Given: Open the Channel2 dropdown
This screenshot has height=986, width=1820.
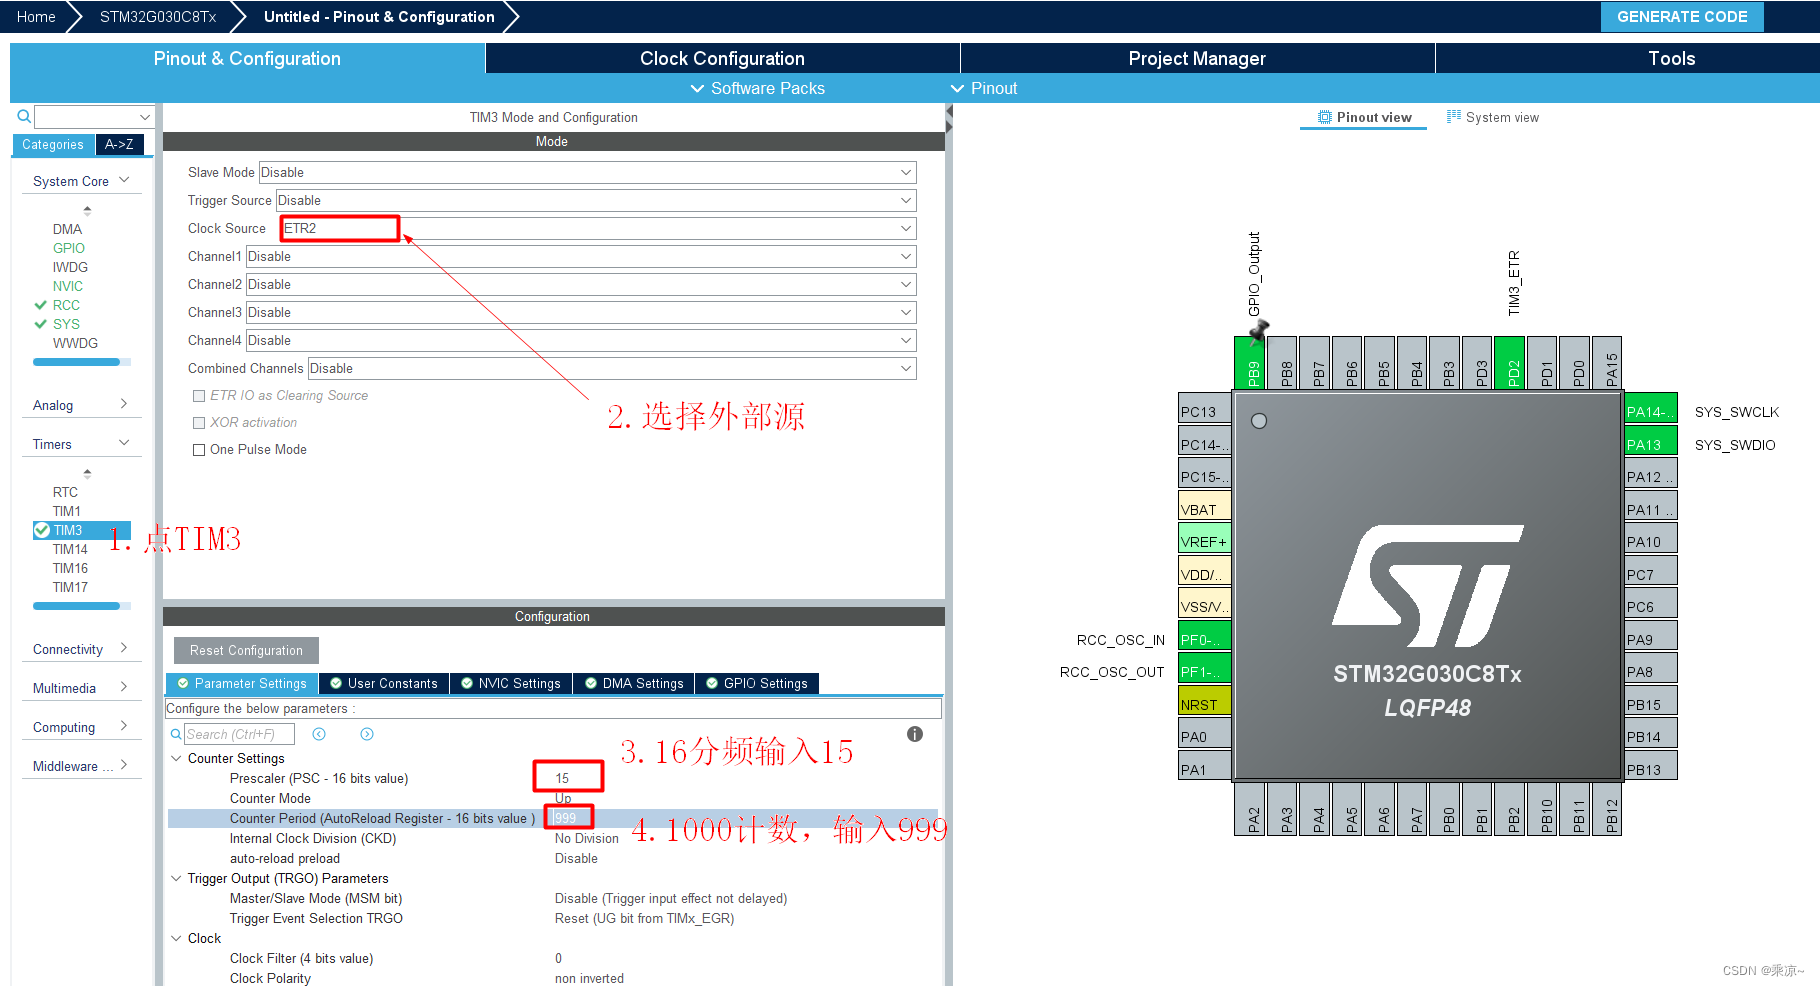Looking at the screenshot, I should (x=581, y=284).
